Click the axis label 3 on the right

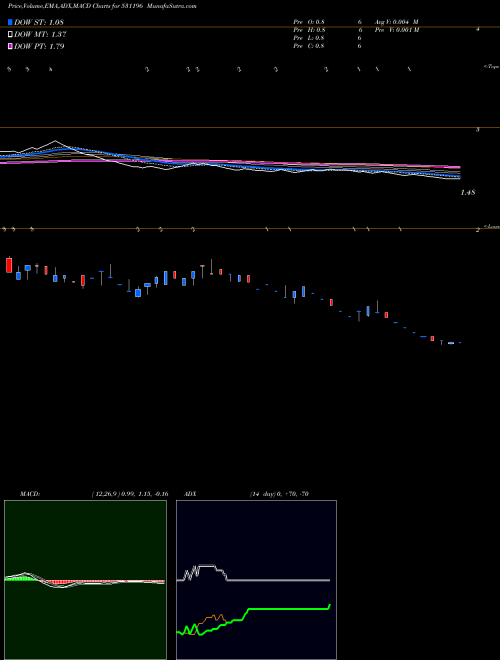[478, 130]
